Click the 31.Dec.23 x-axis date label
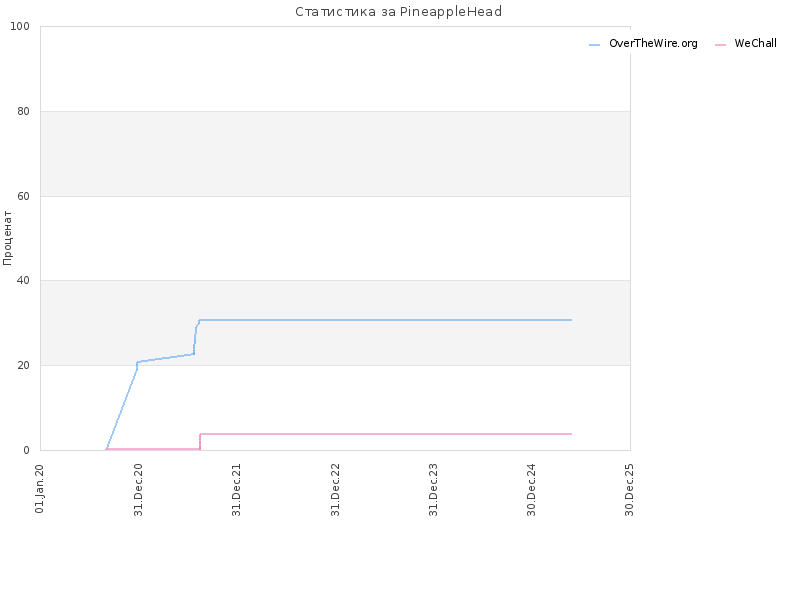This screenshot has height=600, width=800. coord(433,490)
